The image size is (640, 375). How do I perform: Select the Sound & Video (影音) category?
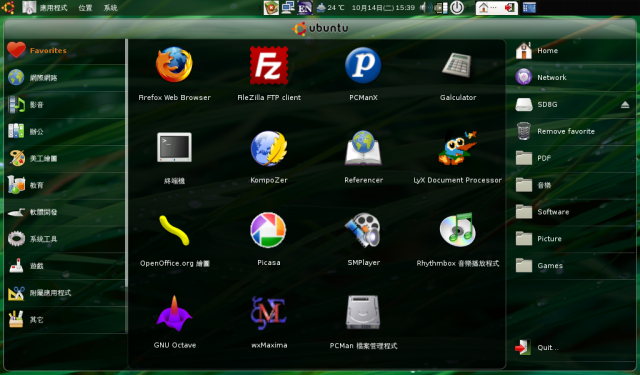point(65,104)
